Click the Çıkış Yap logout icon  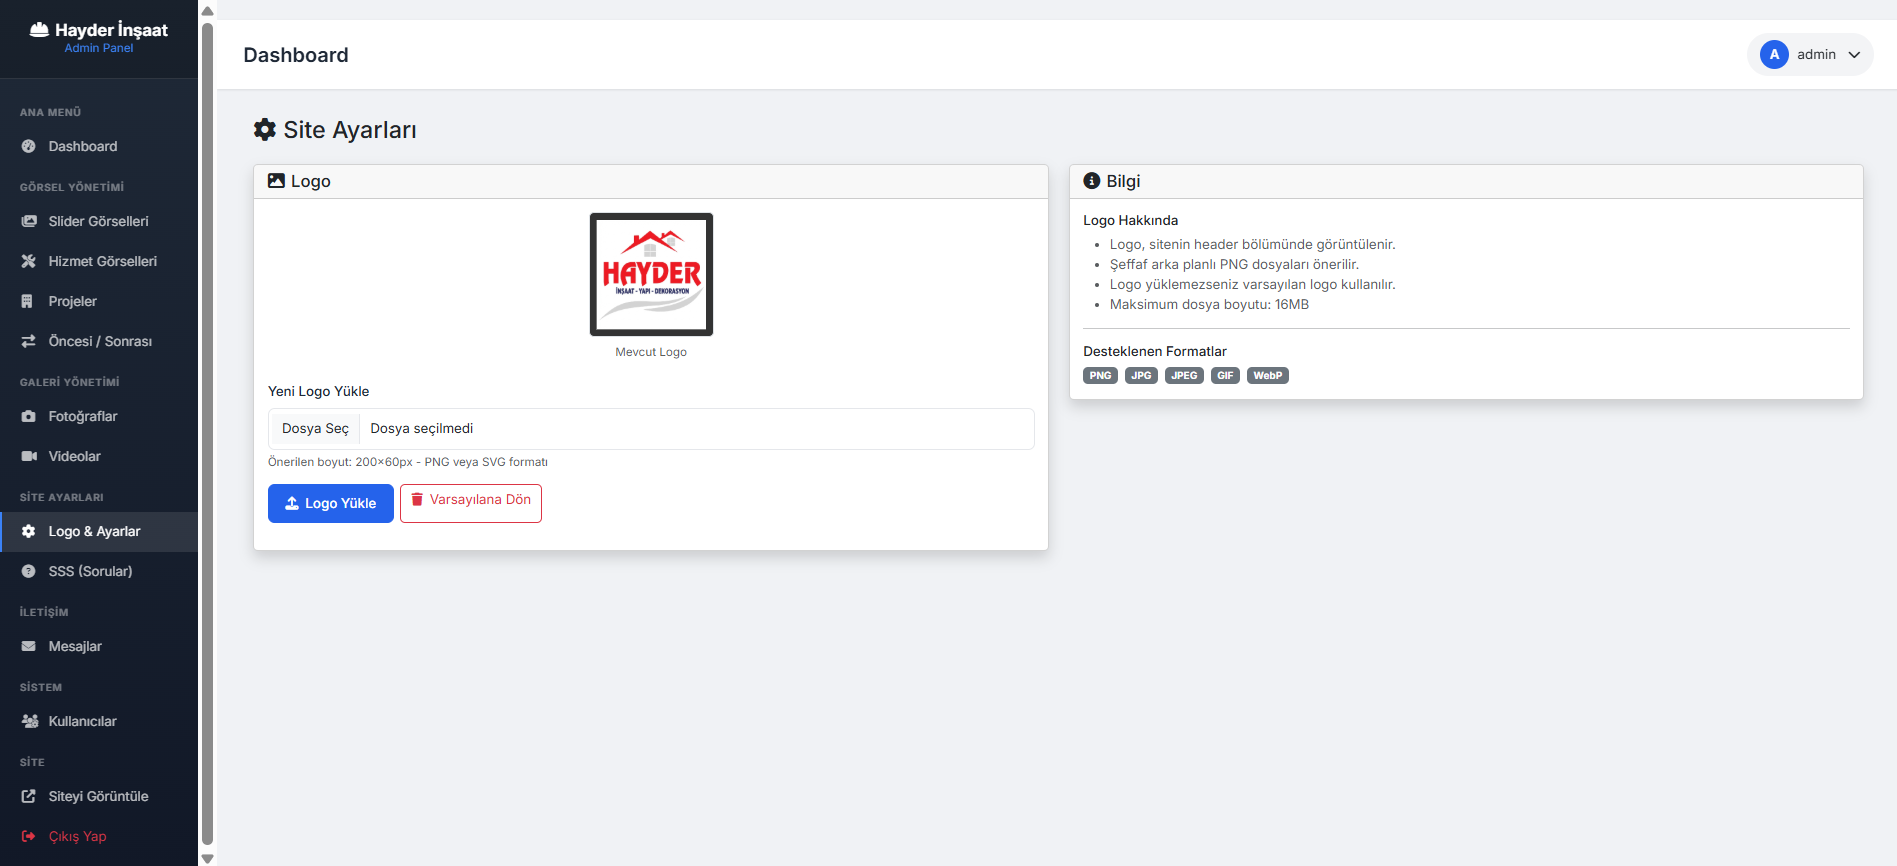tap(29, 836)
